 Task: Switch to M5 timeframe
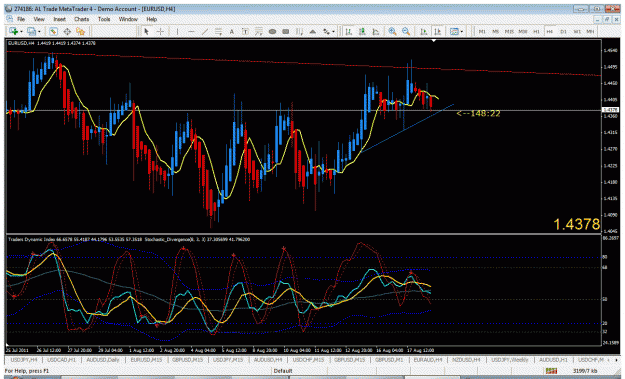click(x=495, y=31)
